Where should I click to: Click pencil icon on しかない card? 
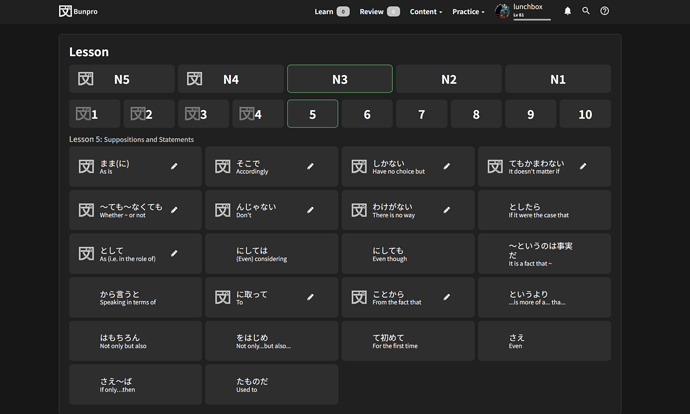(447, 167)
